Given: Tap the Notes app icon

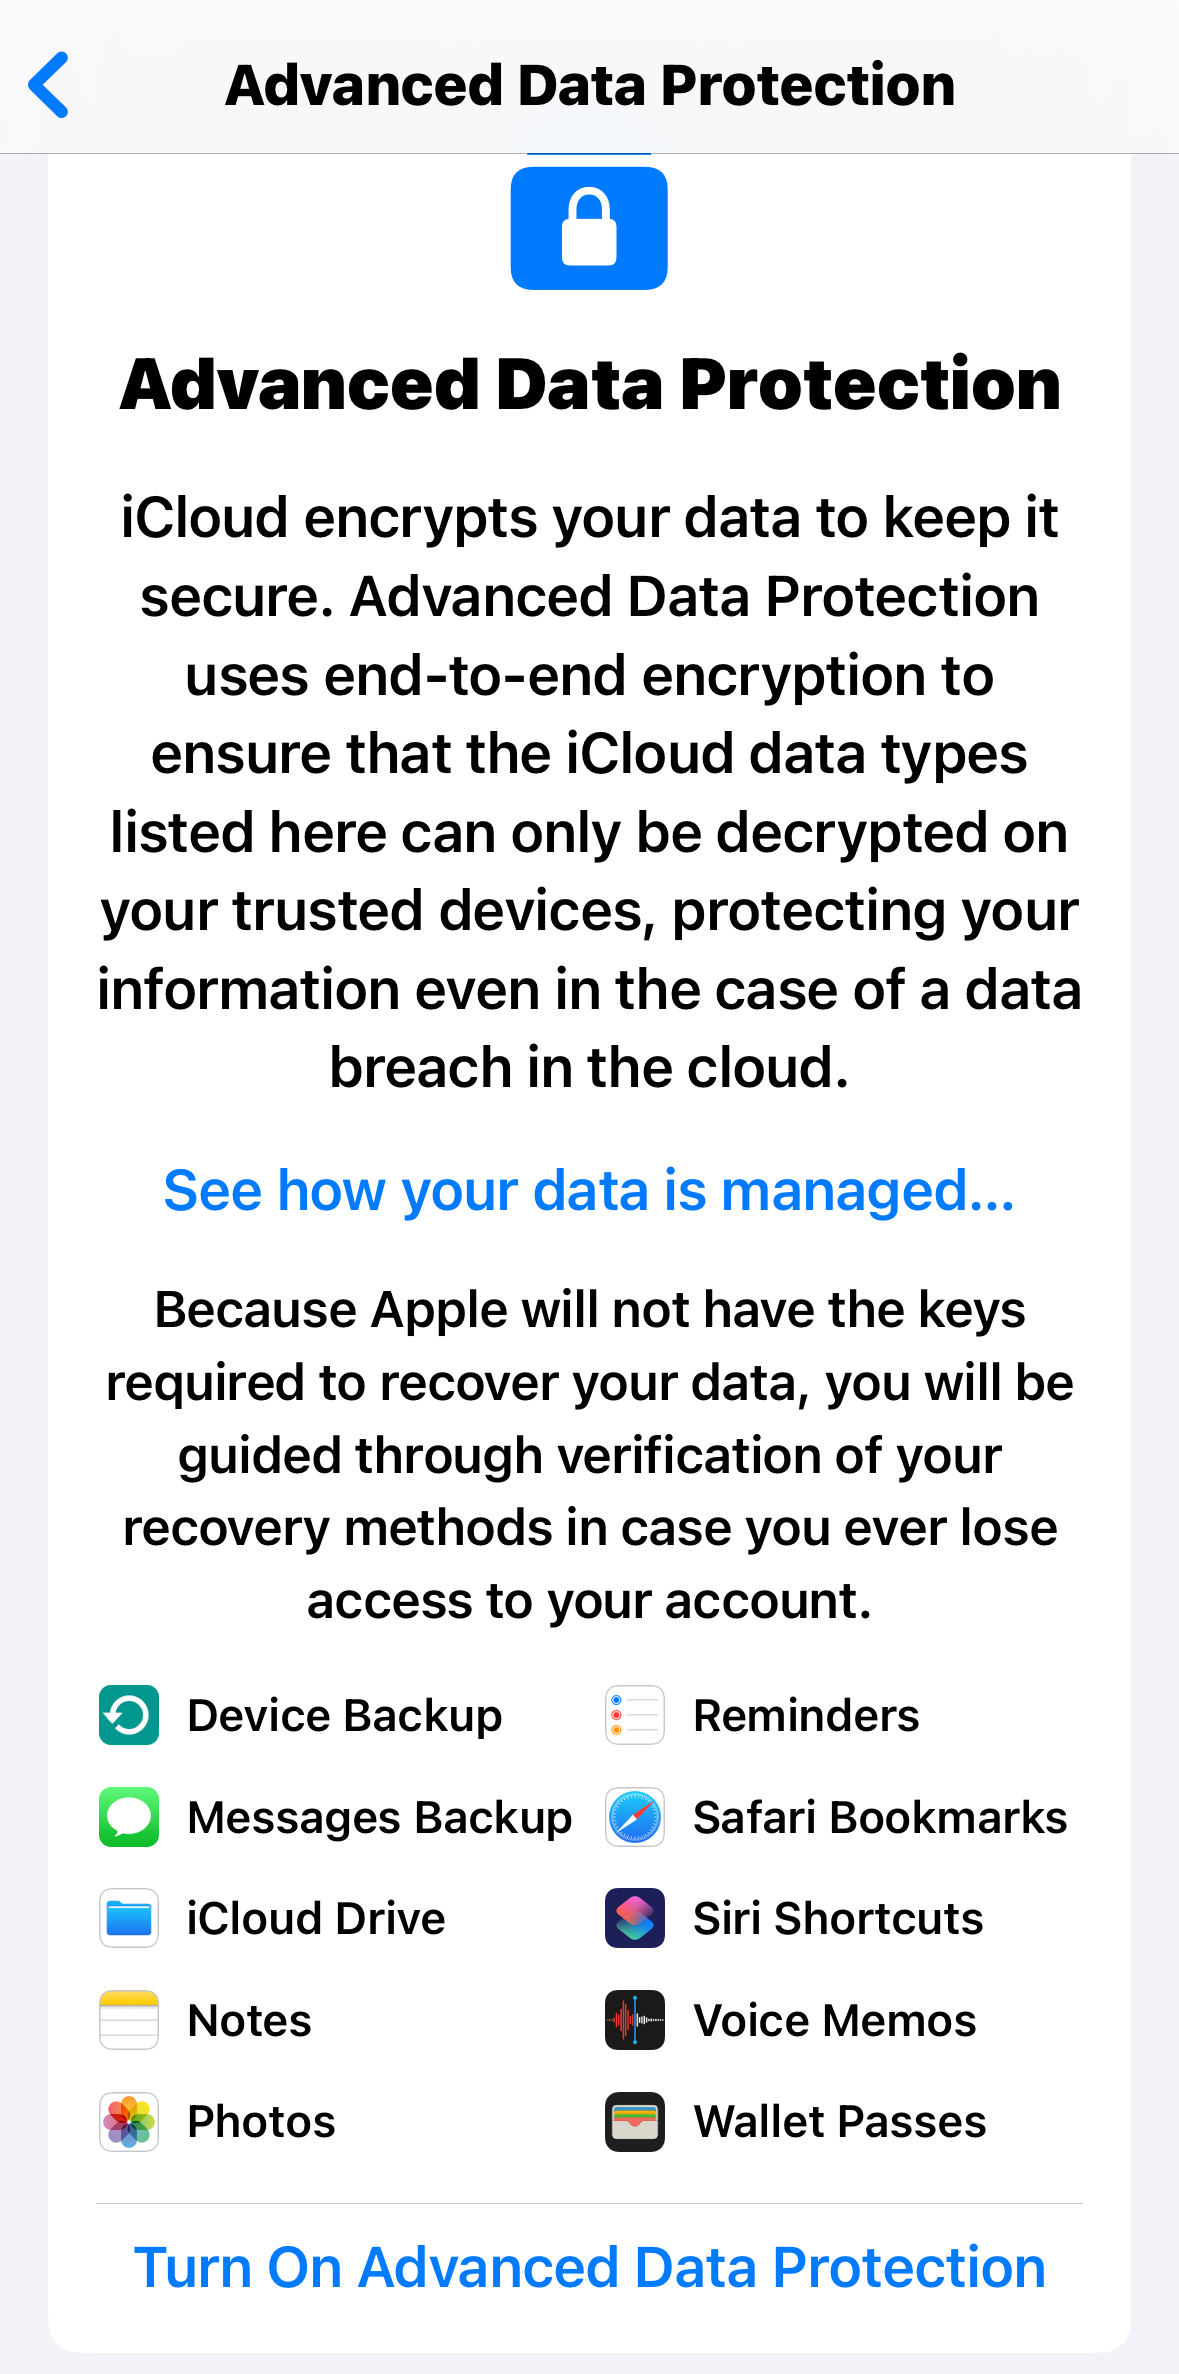Looking at the screenshot, I should (129, 2020).
